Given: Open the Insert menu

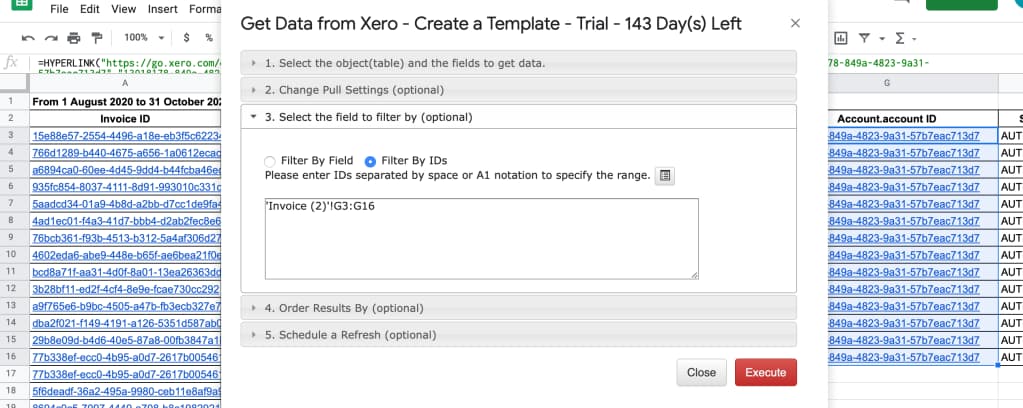Looking at the screenshot, I should point(162,9).
